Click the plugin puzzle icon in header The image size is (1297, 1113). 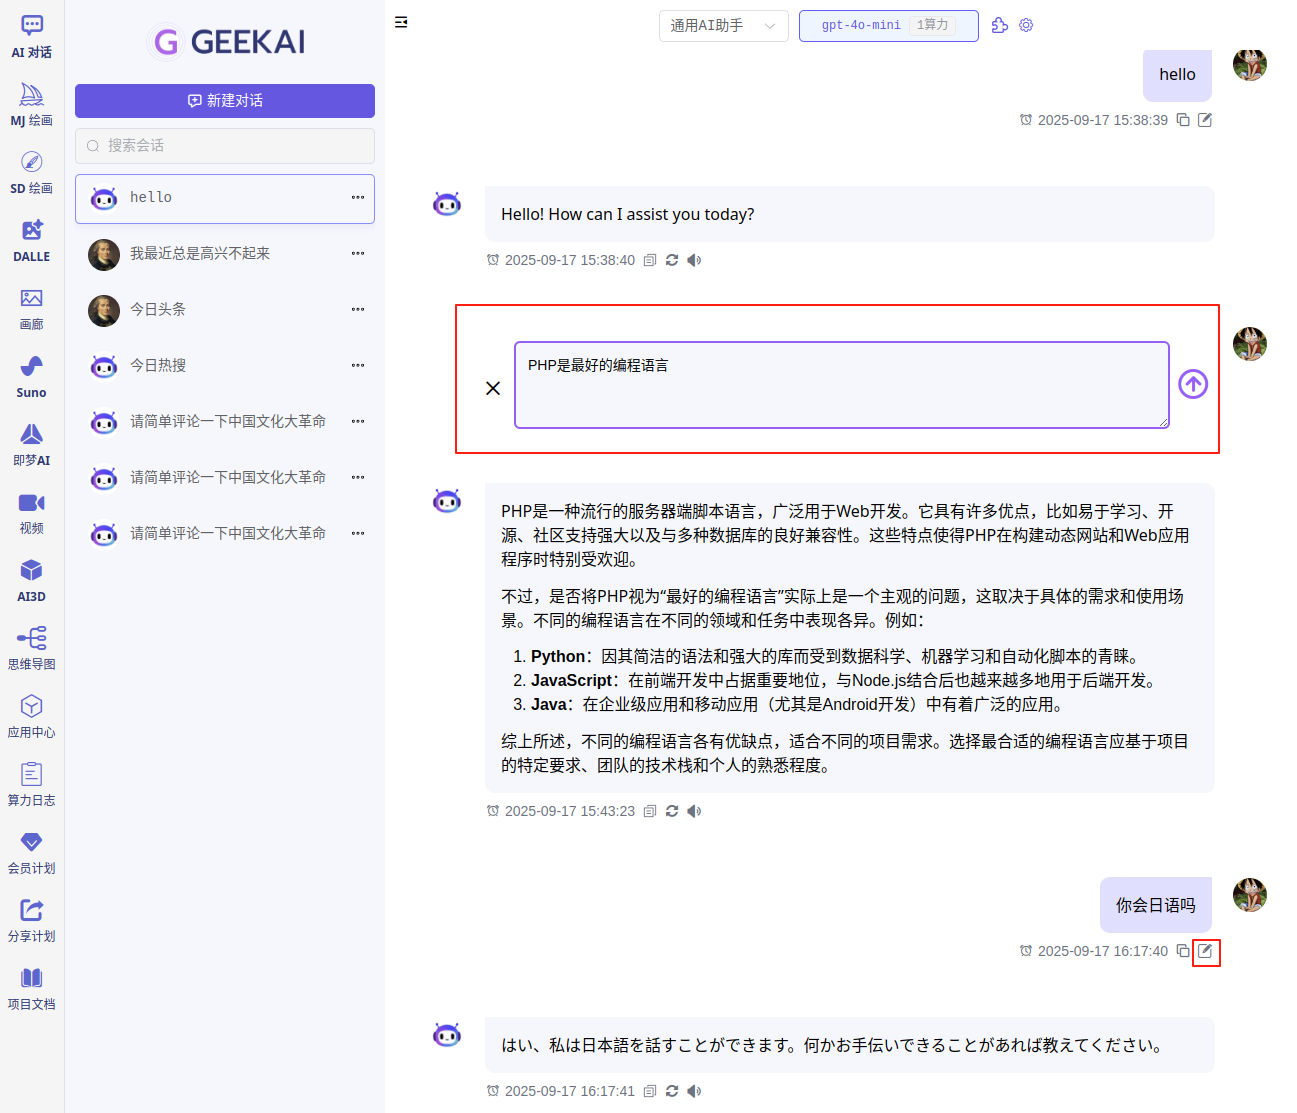tap(999, 25)
